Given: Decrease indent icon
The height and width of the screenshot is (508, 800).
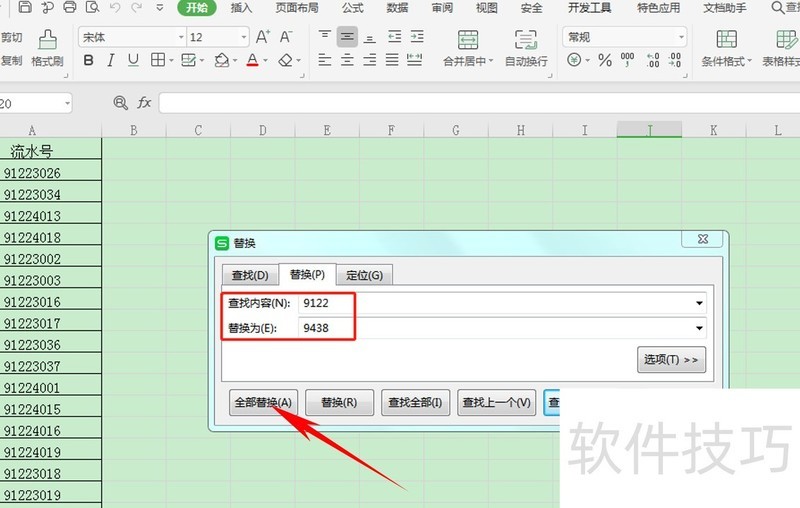Looking at the screenshot, I should click(394, 36).
